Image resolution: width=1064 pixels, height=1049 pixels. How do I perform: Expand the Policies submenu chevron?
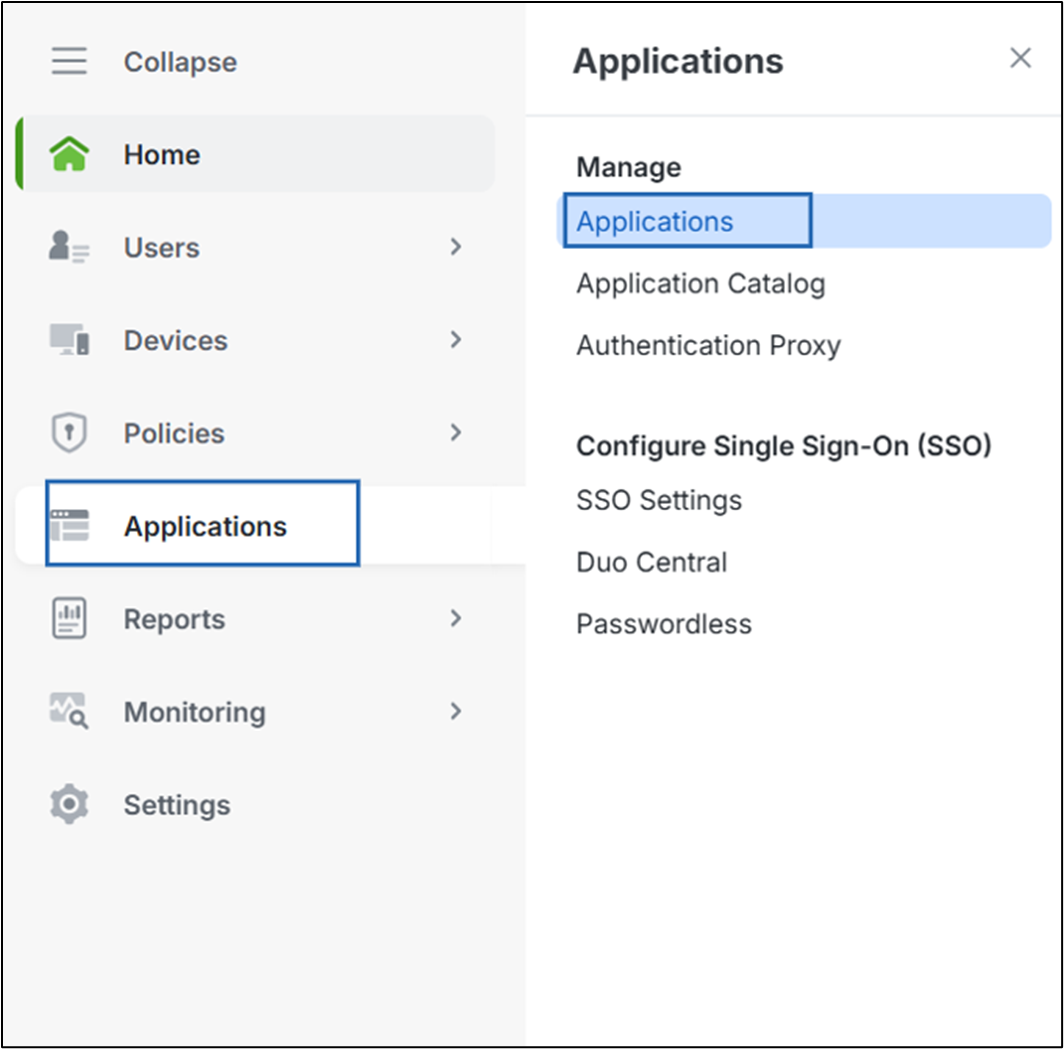[x=456, y=432]
